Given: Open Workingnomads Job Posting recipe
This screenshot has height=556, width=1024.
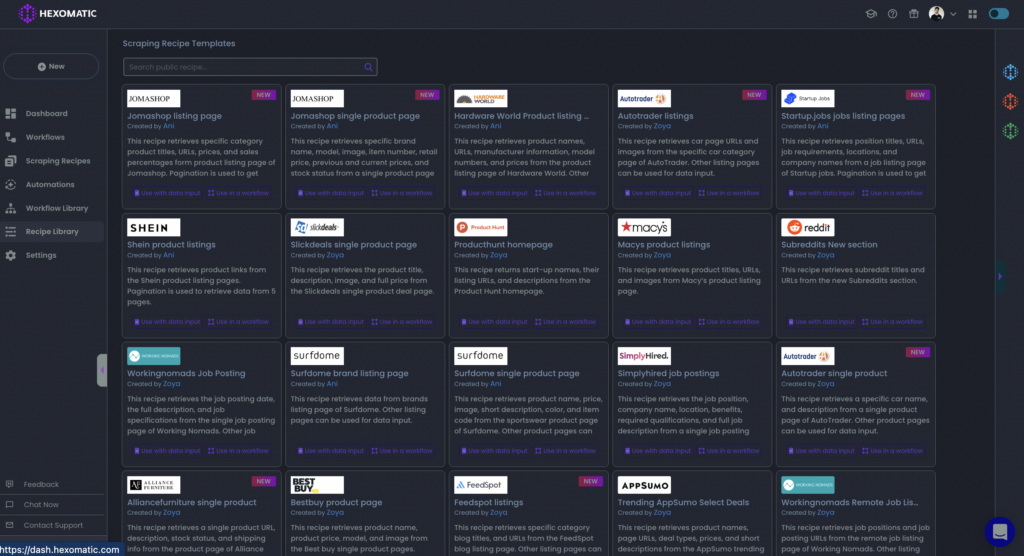Looking at the screenshot, I should pos(186,373).
